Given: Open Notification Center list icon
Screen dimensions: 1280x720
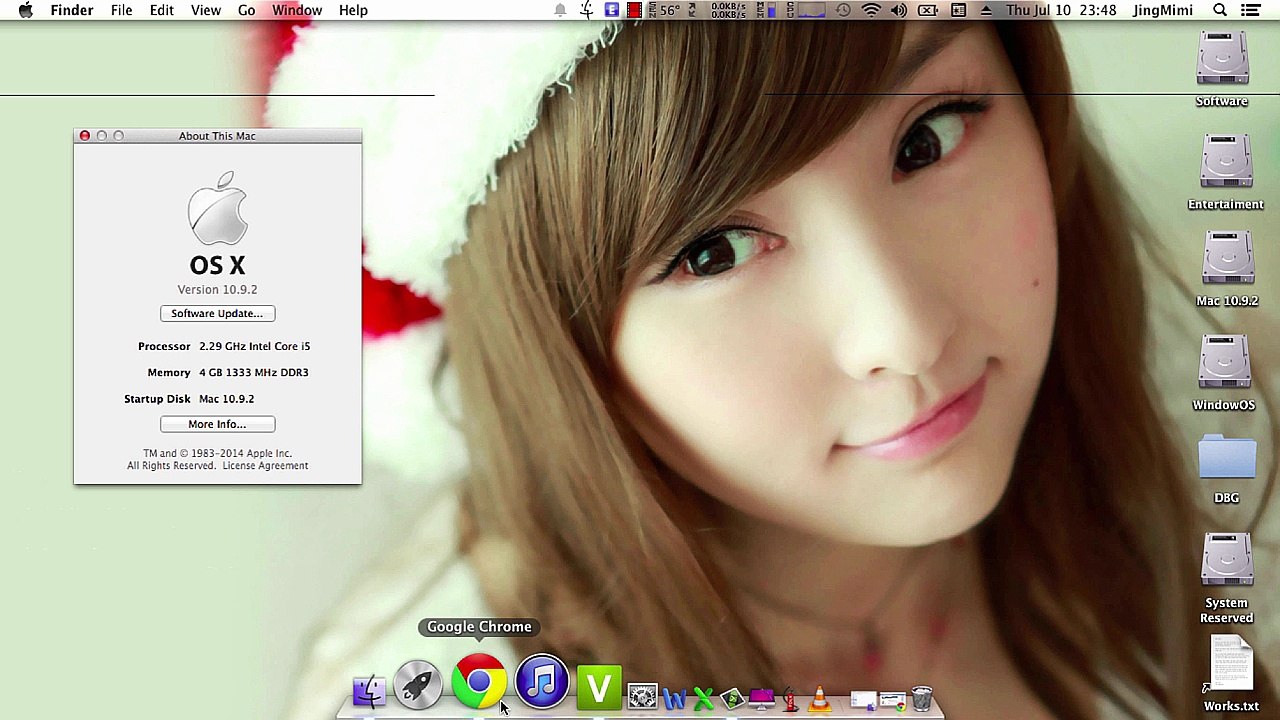Looking at the screenshot, I should point(1250,10).
